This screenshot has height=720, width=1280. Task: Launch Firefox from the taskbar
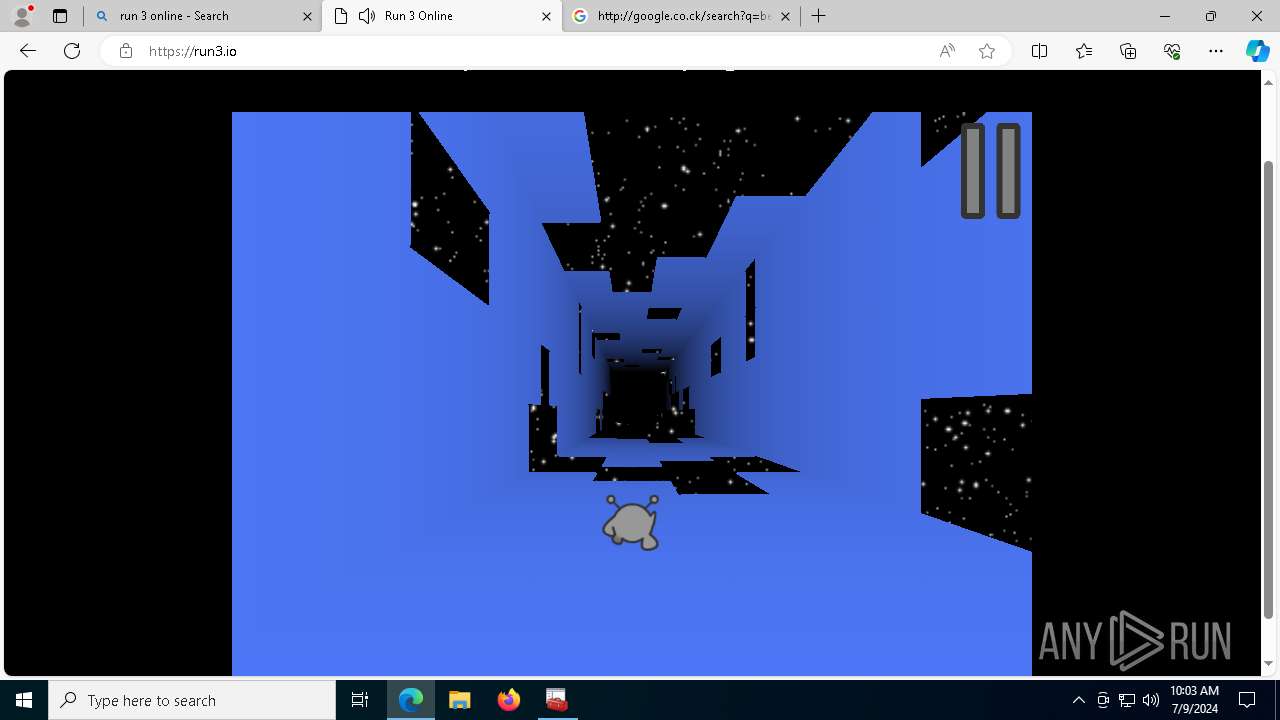(509, 700)
